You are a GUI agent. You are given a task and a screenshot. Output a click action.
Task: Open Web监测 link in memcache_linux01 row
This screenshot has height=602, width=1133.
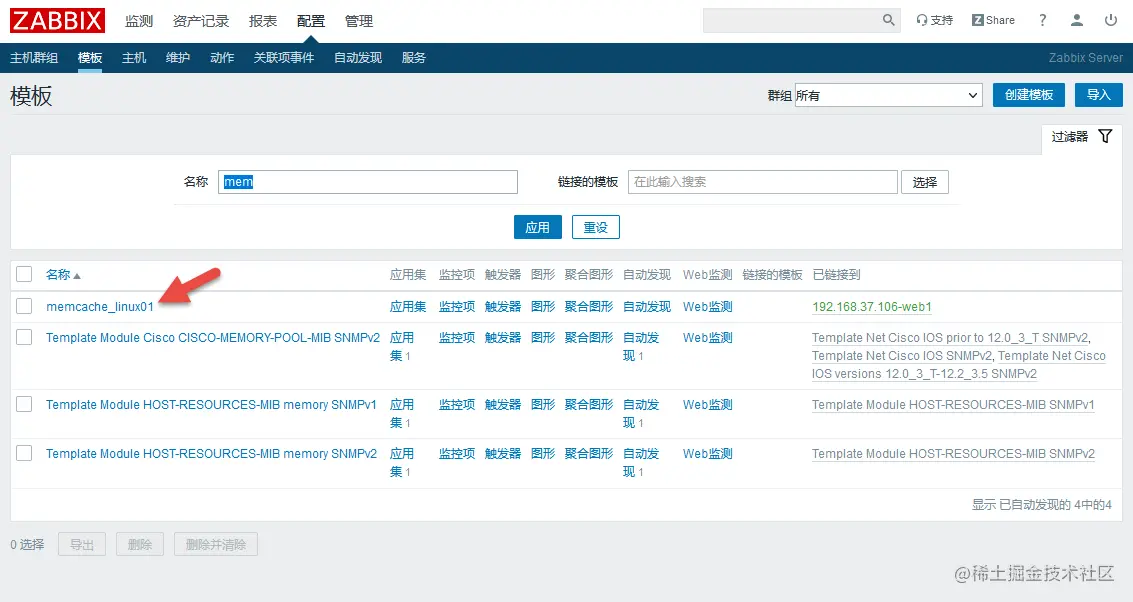(707, 306)
